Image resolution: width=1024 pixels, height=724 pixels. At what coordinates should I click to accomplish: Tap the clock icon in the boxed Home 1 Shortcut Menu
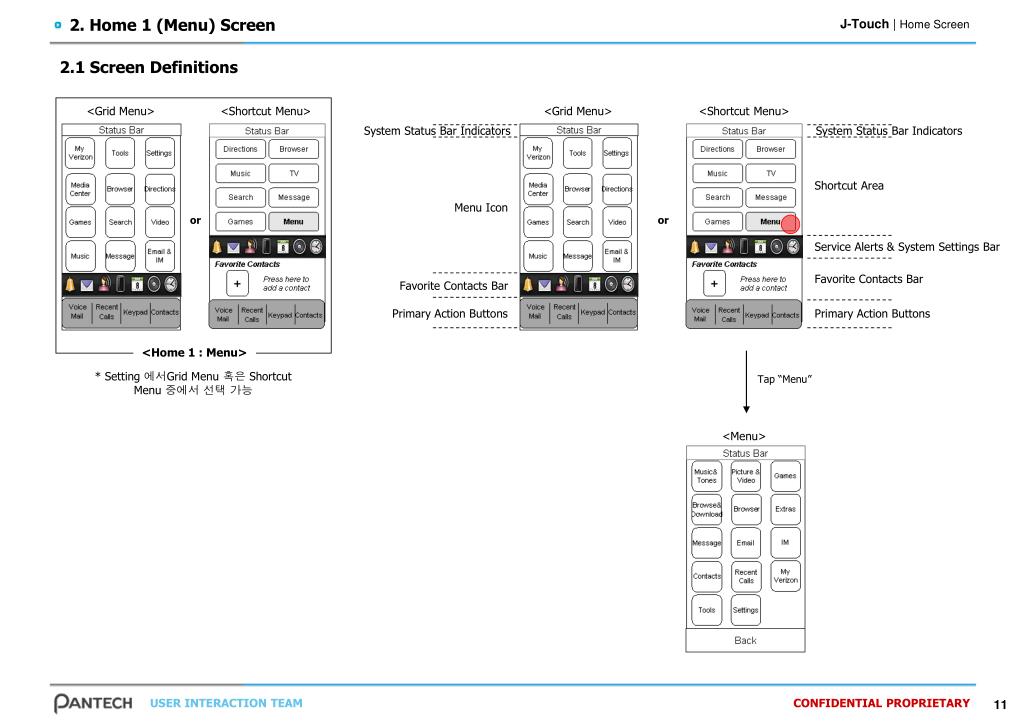pos(316,246)
